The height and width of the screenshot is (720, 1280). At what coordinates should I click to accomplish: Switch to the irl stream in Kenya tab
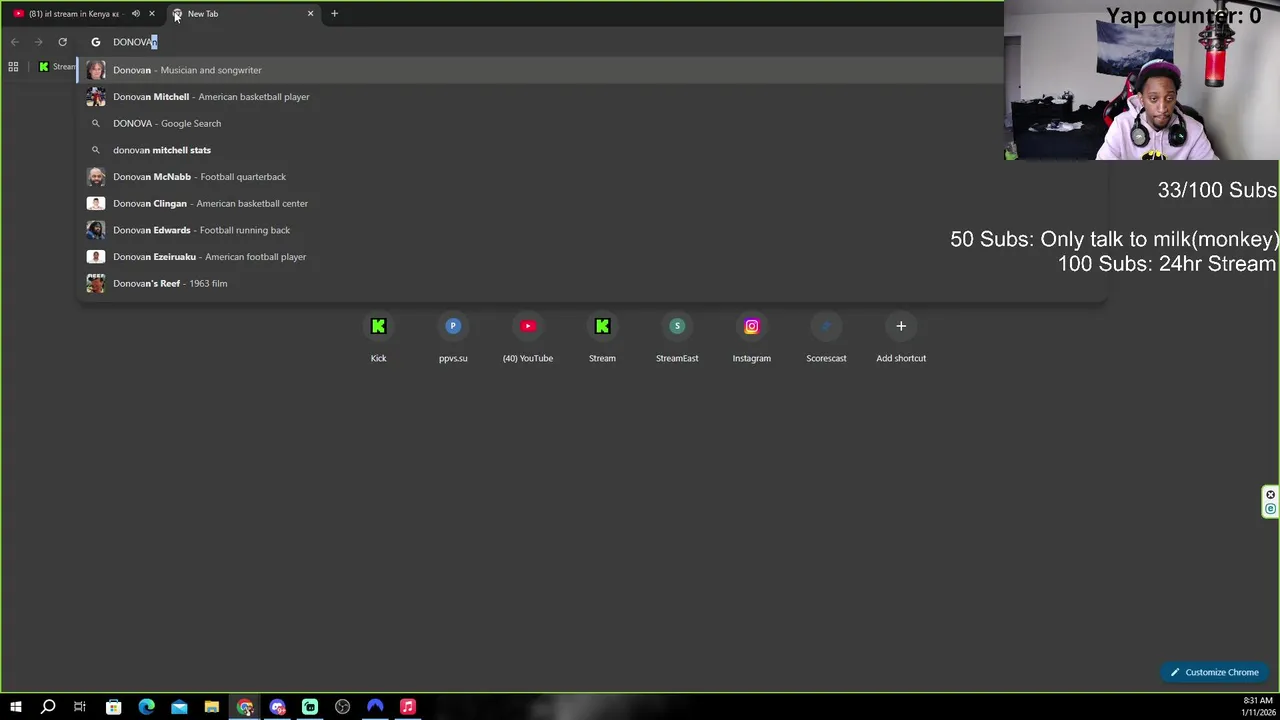tap(74, 14)
